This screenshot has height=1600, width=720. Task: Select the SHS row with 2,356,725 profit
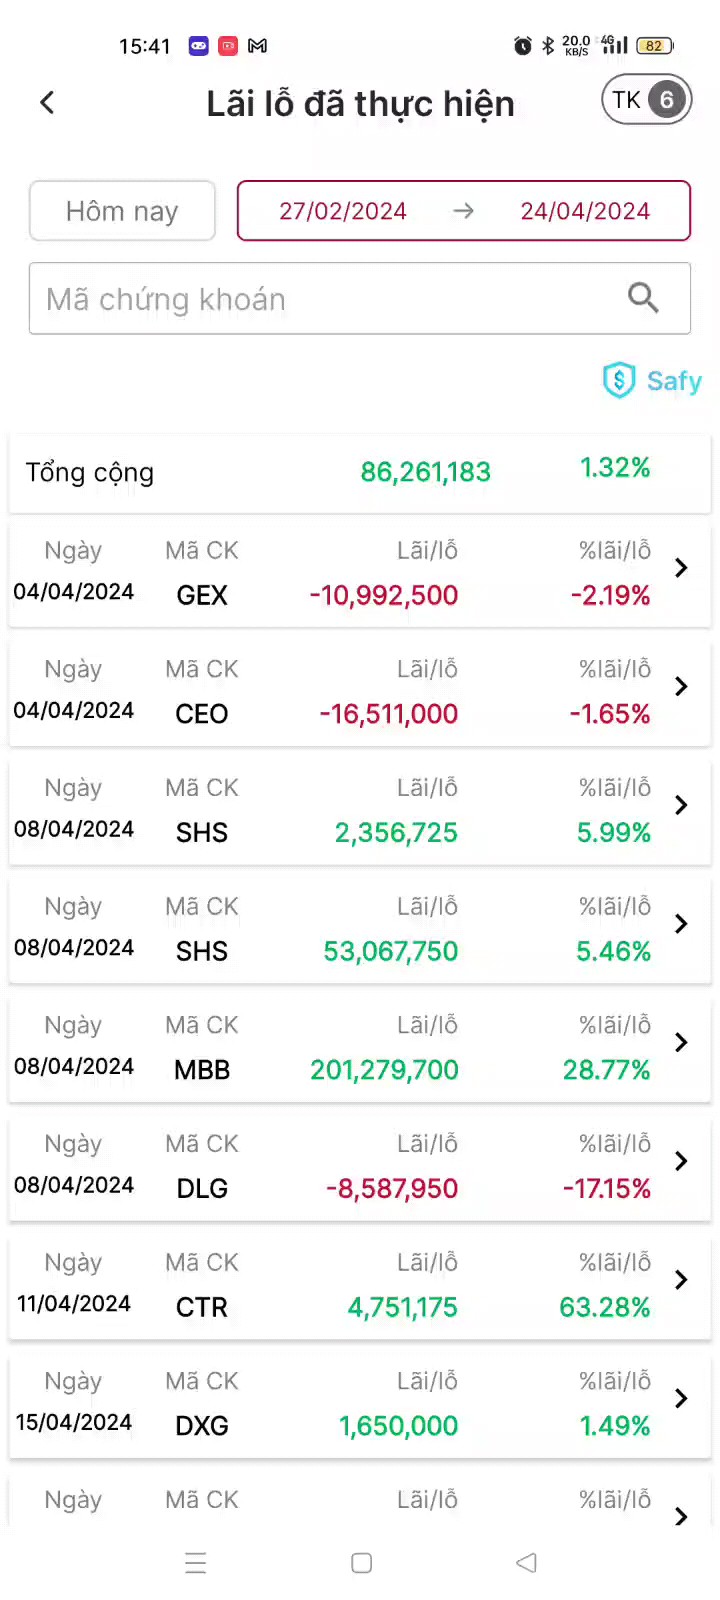coord(360,812)
